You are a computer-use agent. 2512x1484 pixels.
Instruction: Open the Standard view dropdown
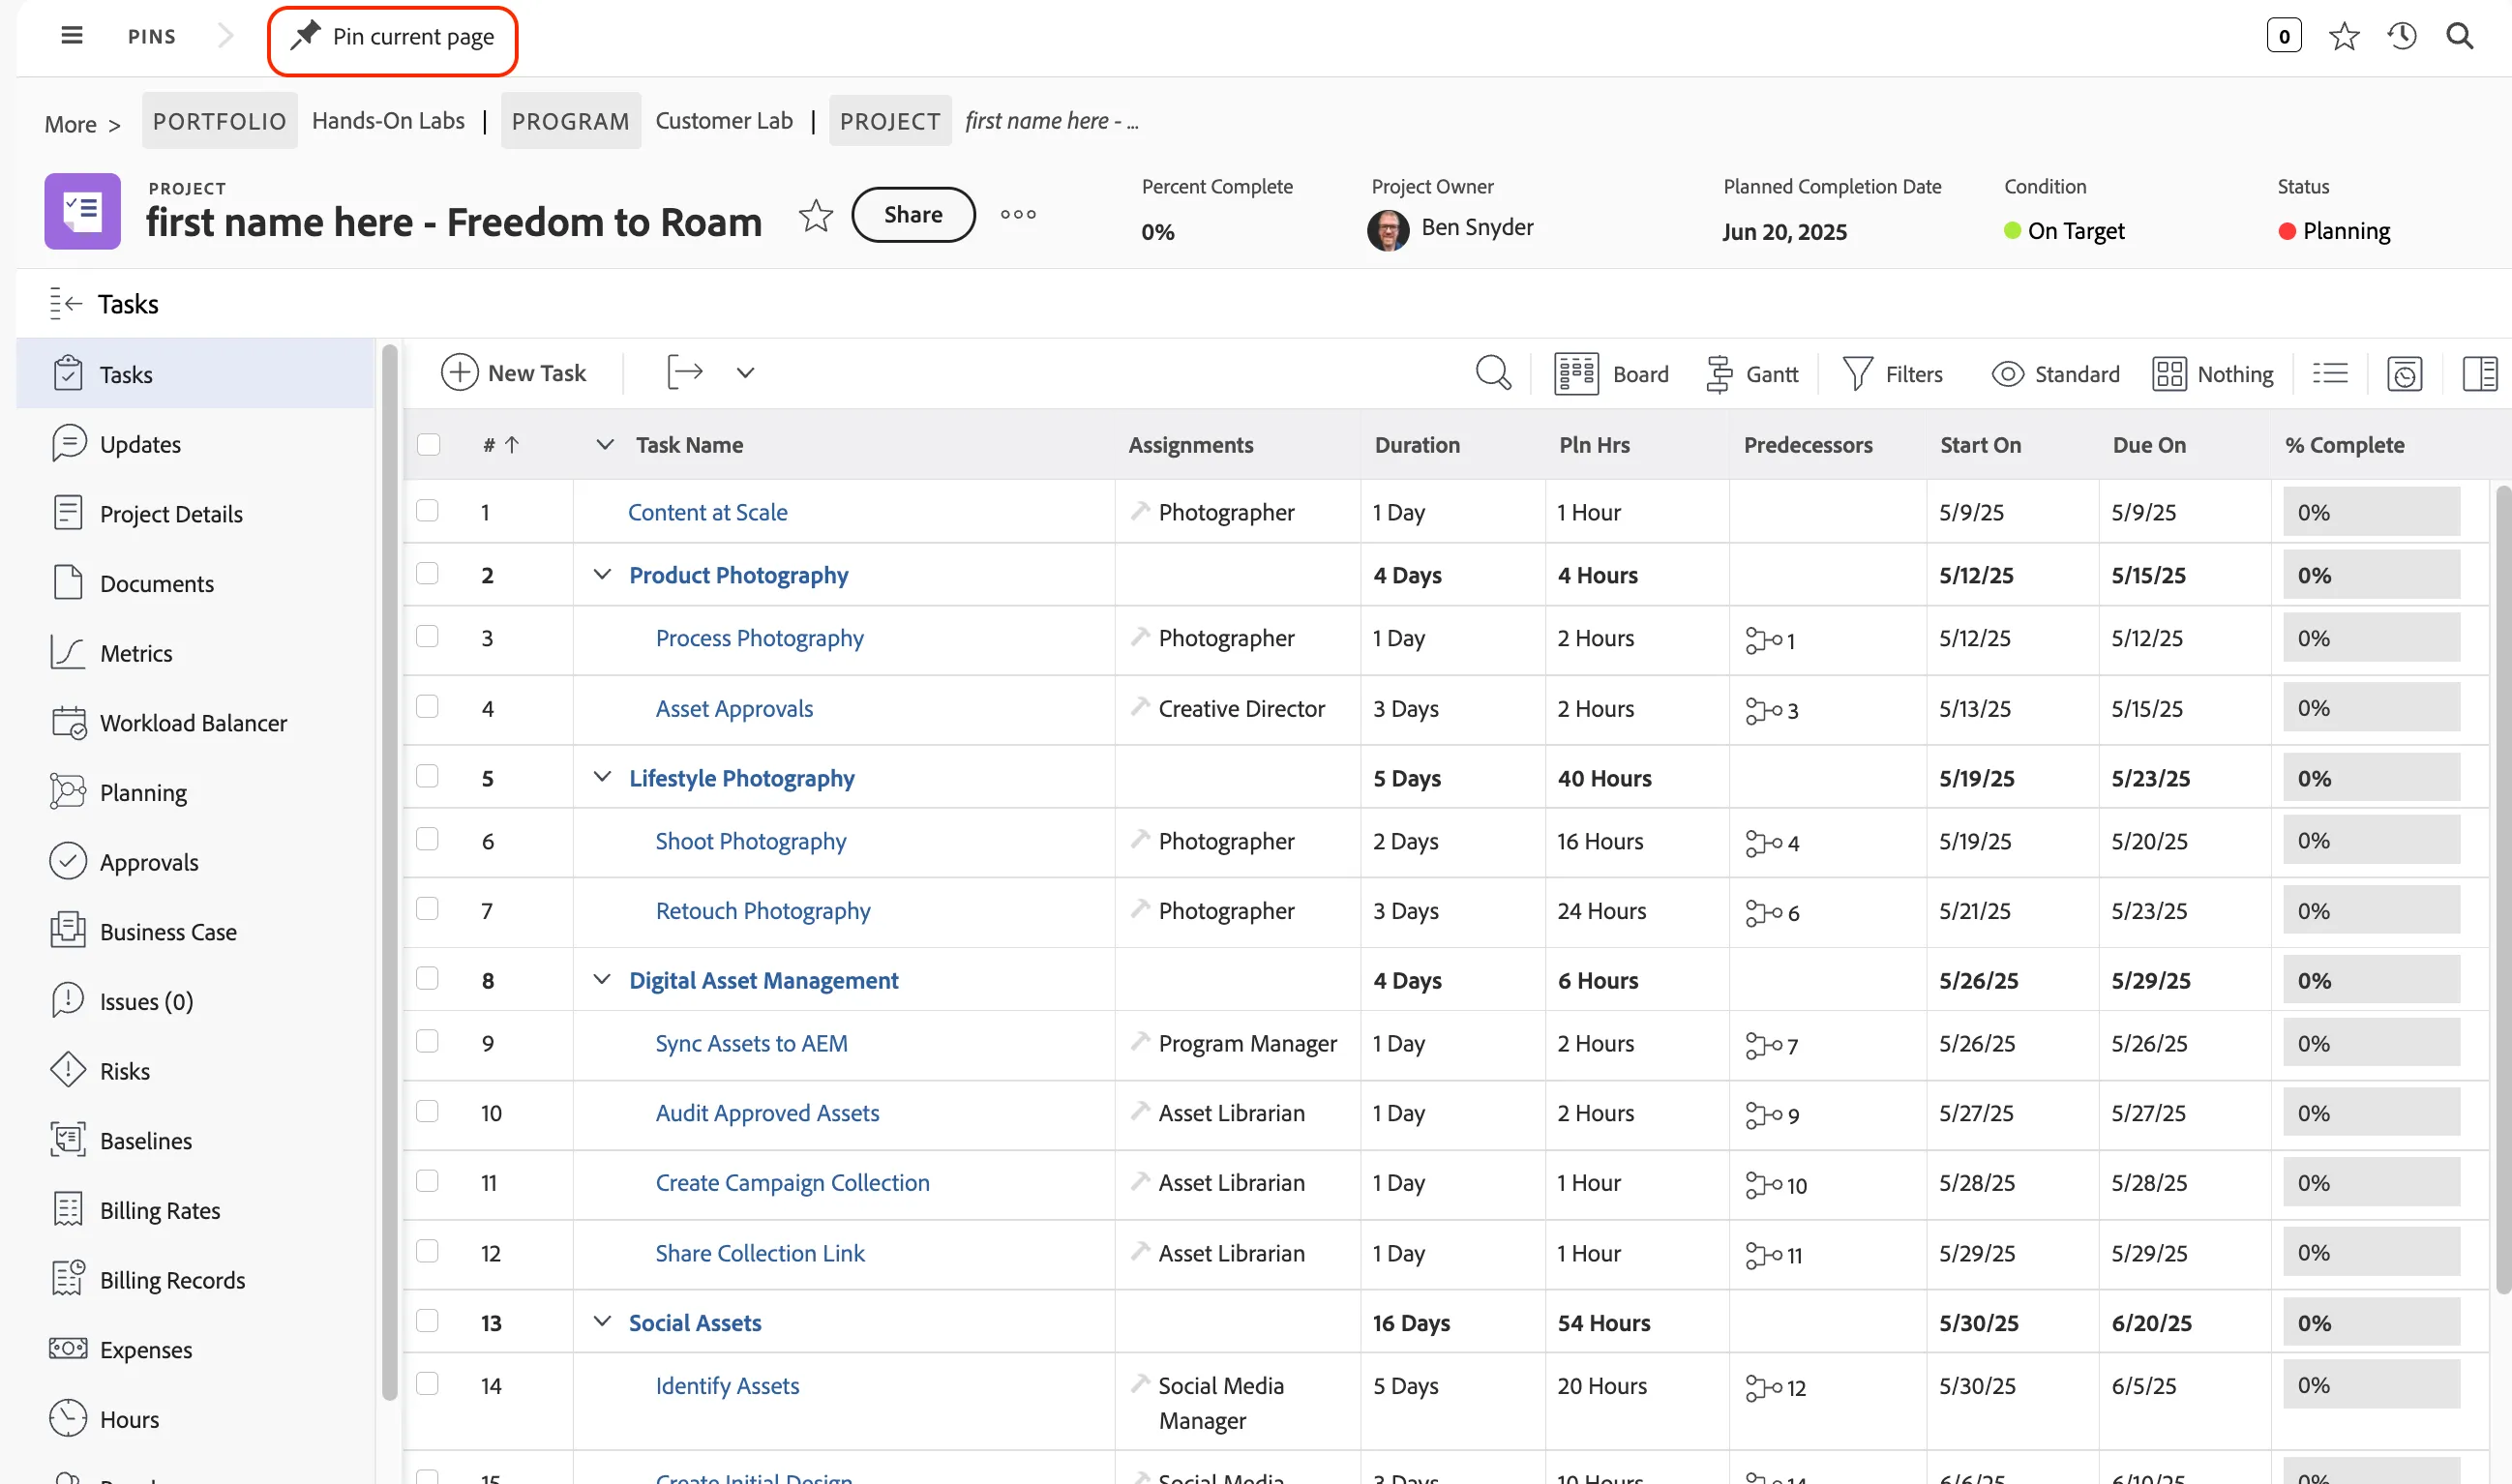coord(2055,374)
